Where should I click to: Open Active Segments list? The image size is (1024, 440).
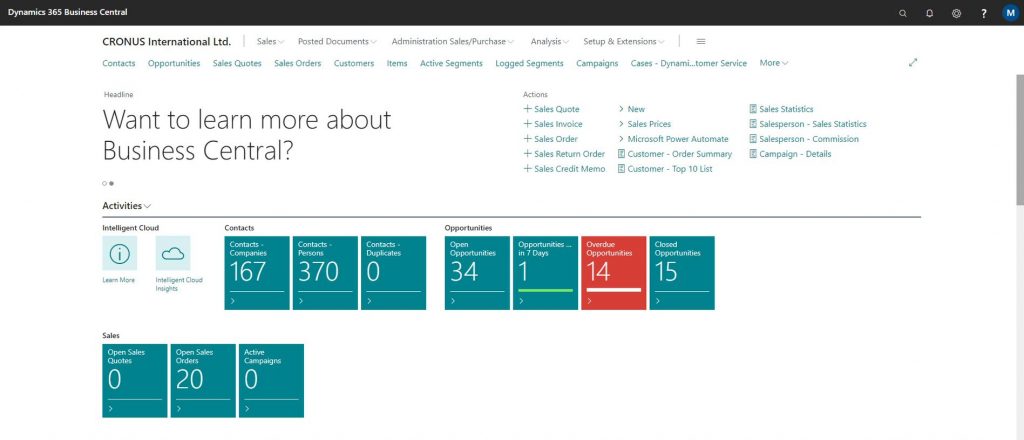click(451, 63)
